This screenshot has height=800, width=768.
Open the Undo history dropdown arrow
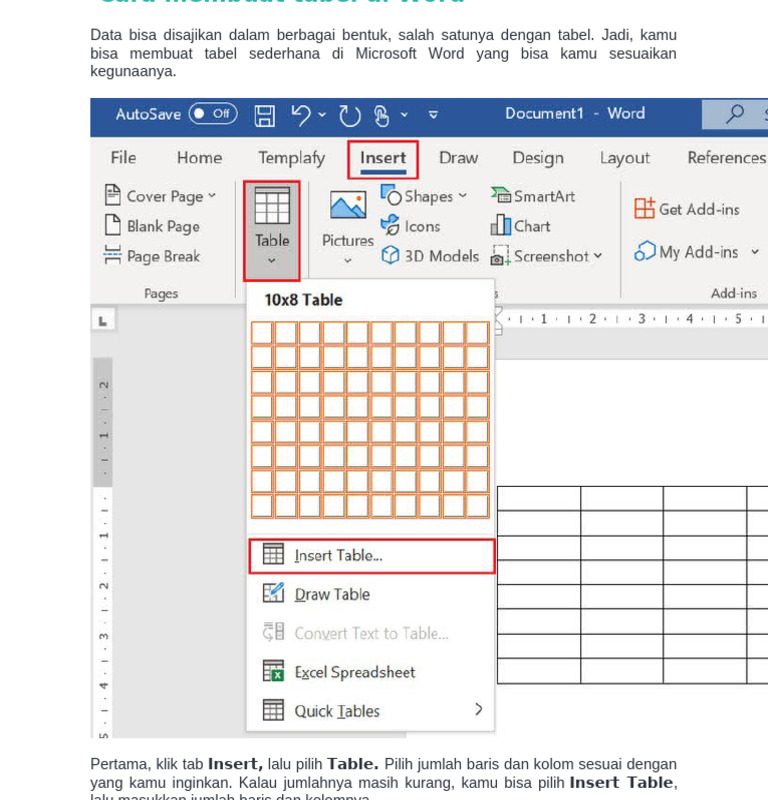[x=322, y=115]
